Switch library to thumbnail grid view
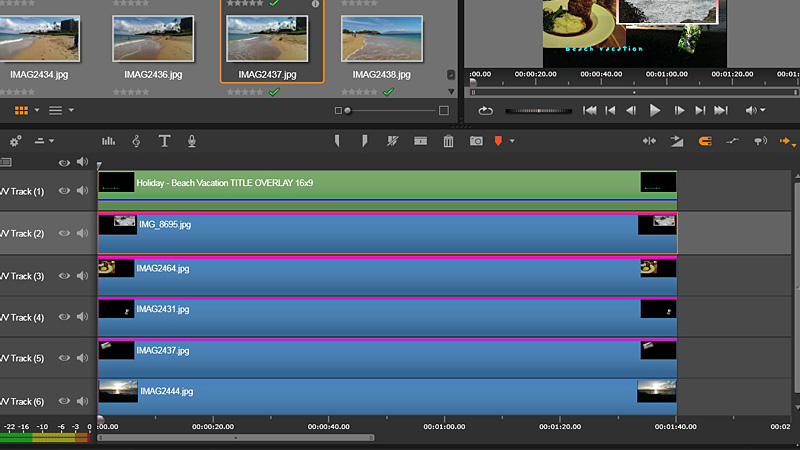 [x=21, y=109]
